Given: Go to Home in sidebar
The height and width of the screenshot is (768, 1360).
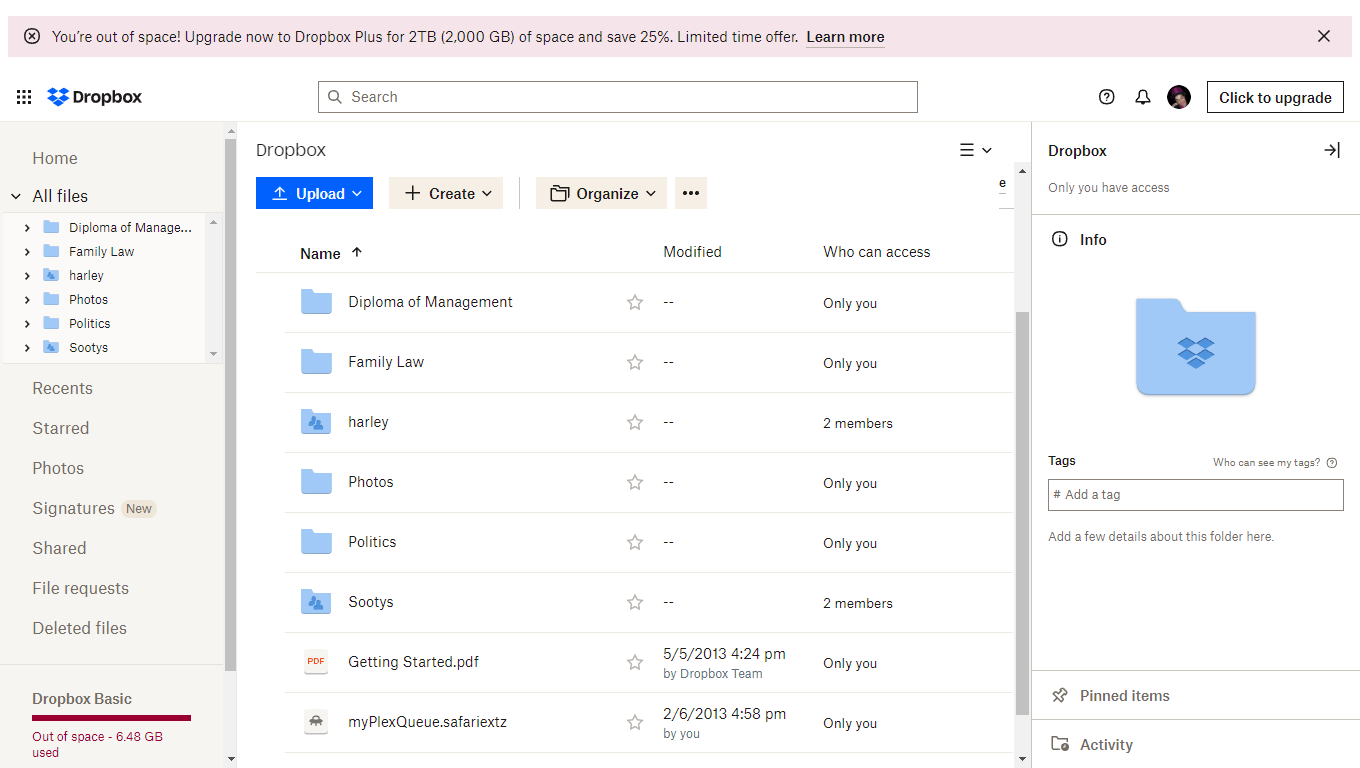Looking at the screenshot, I should tap(55, 158).
